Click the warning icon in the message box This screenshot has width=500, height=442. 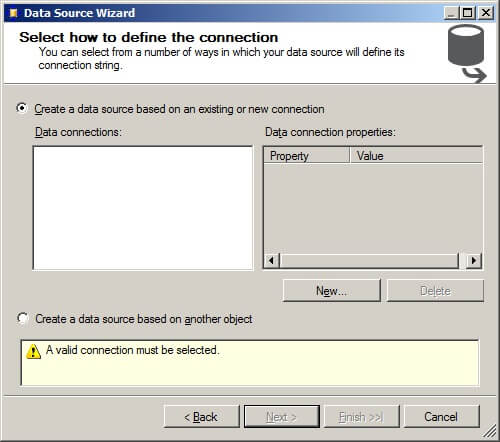click(x=33, y=351)
